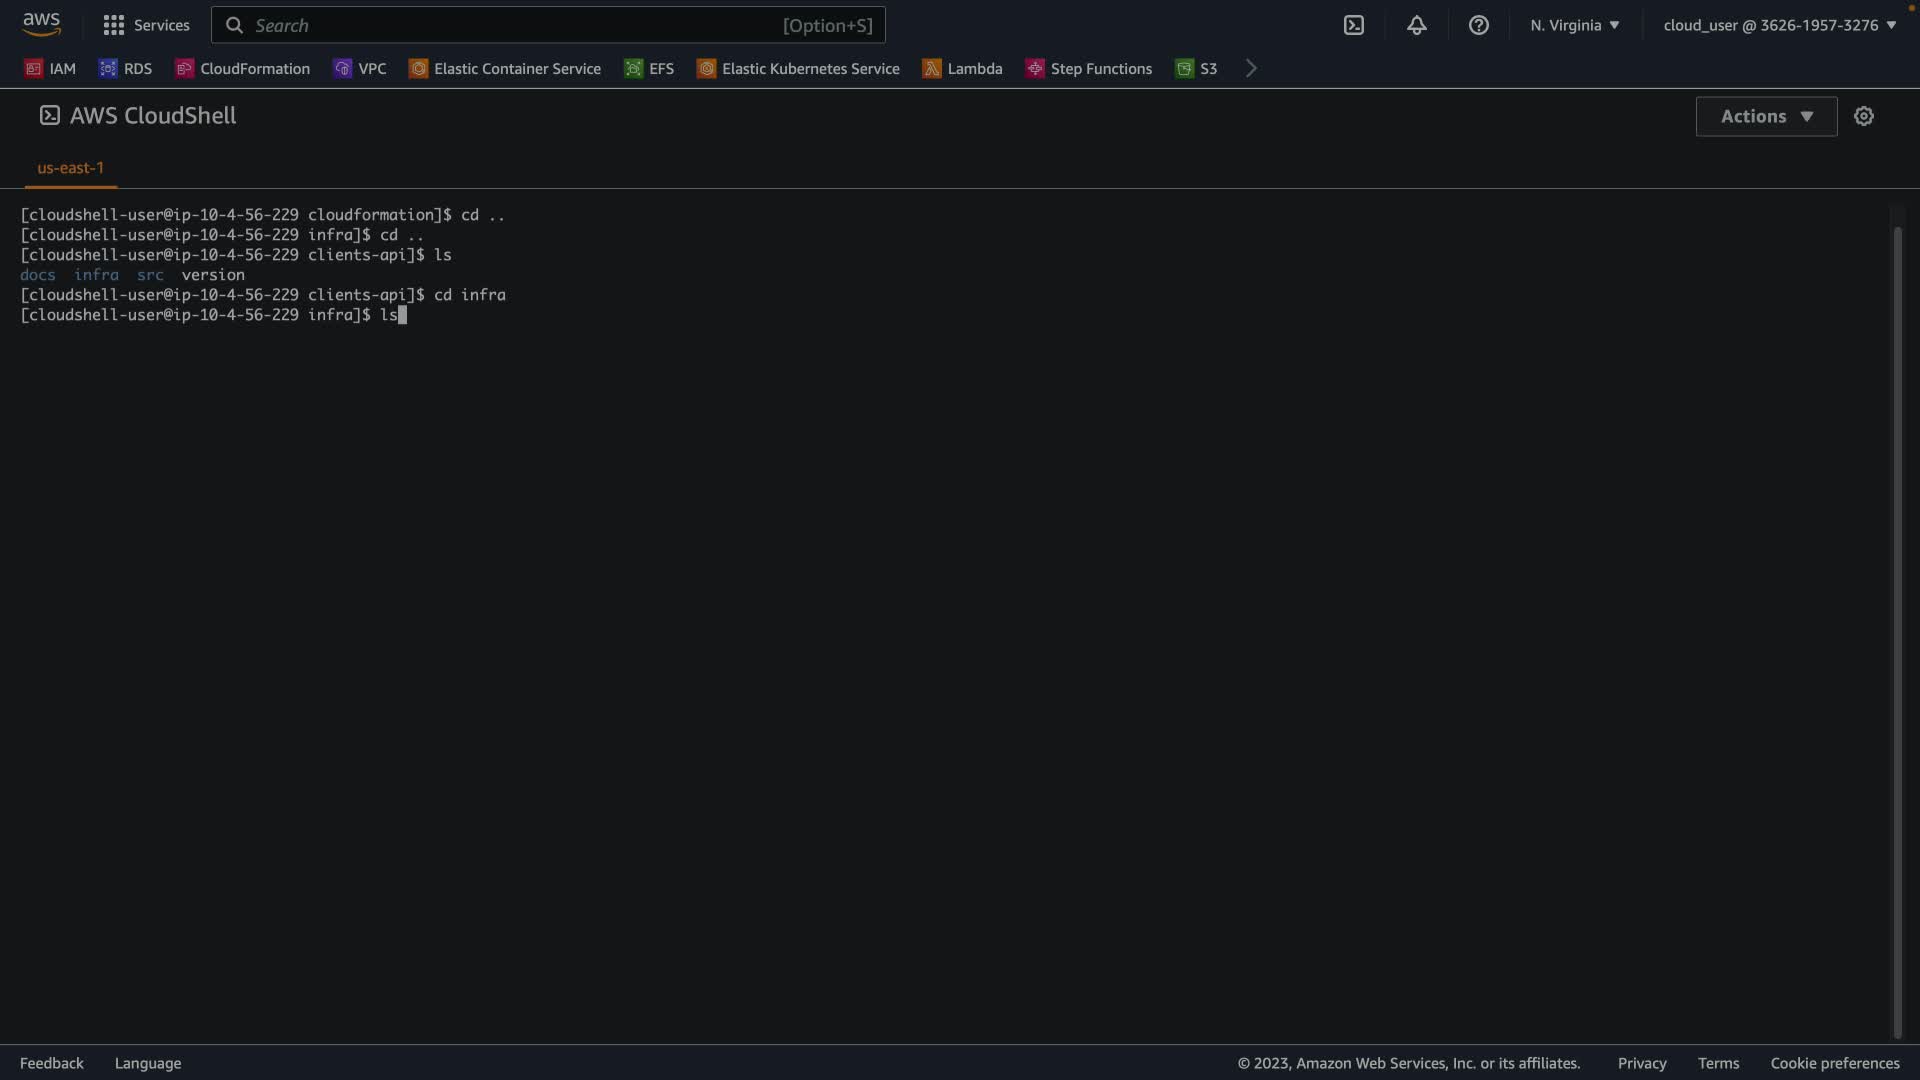The width and height of the screenshot is (1920, 1080).
Task: Show more favorites with right chevron
Action: coord(1251,68)
